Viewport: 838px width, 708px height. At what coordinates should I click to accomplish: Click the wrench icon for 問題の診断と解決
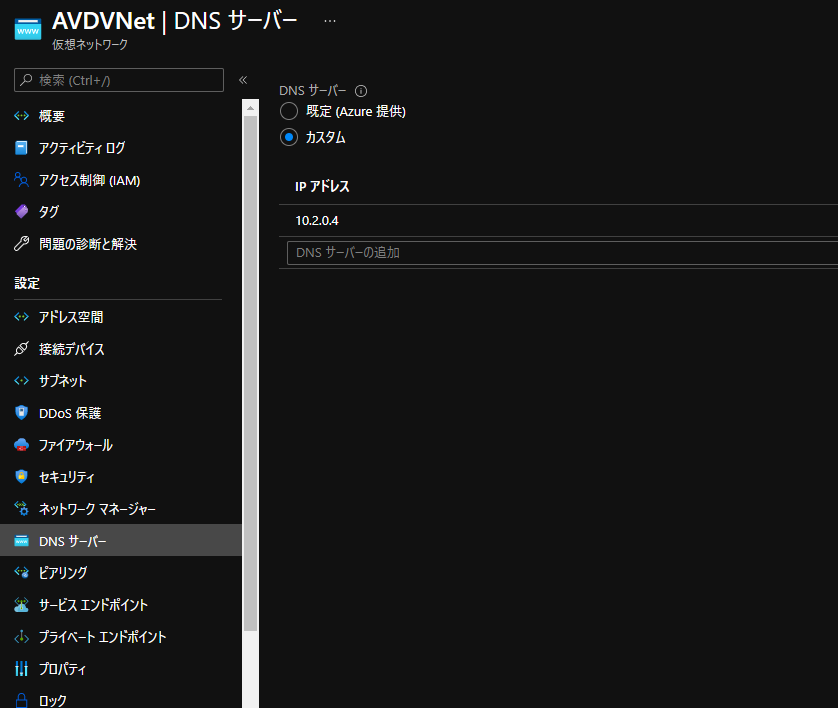point(21,244)
